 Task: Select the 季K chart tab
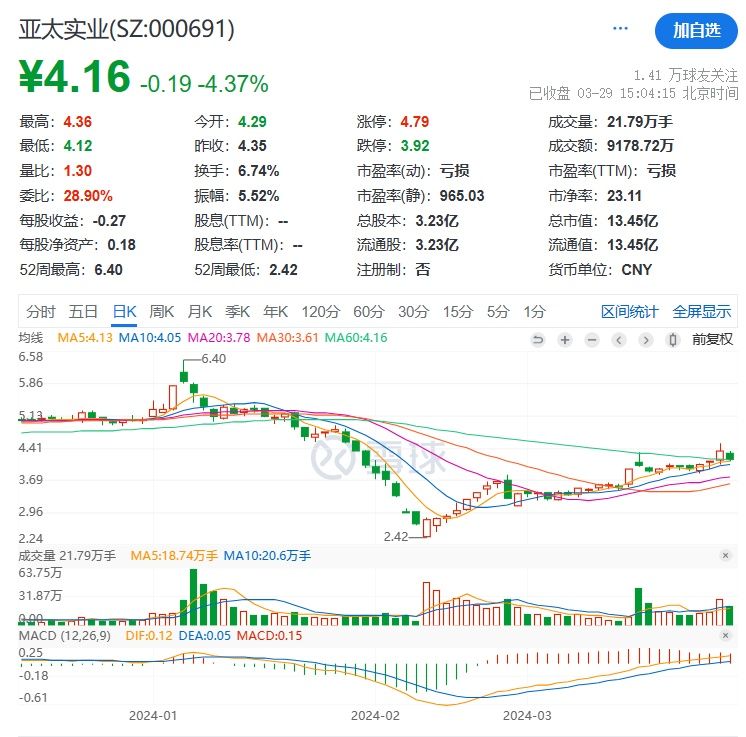[237, 312]
